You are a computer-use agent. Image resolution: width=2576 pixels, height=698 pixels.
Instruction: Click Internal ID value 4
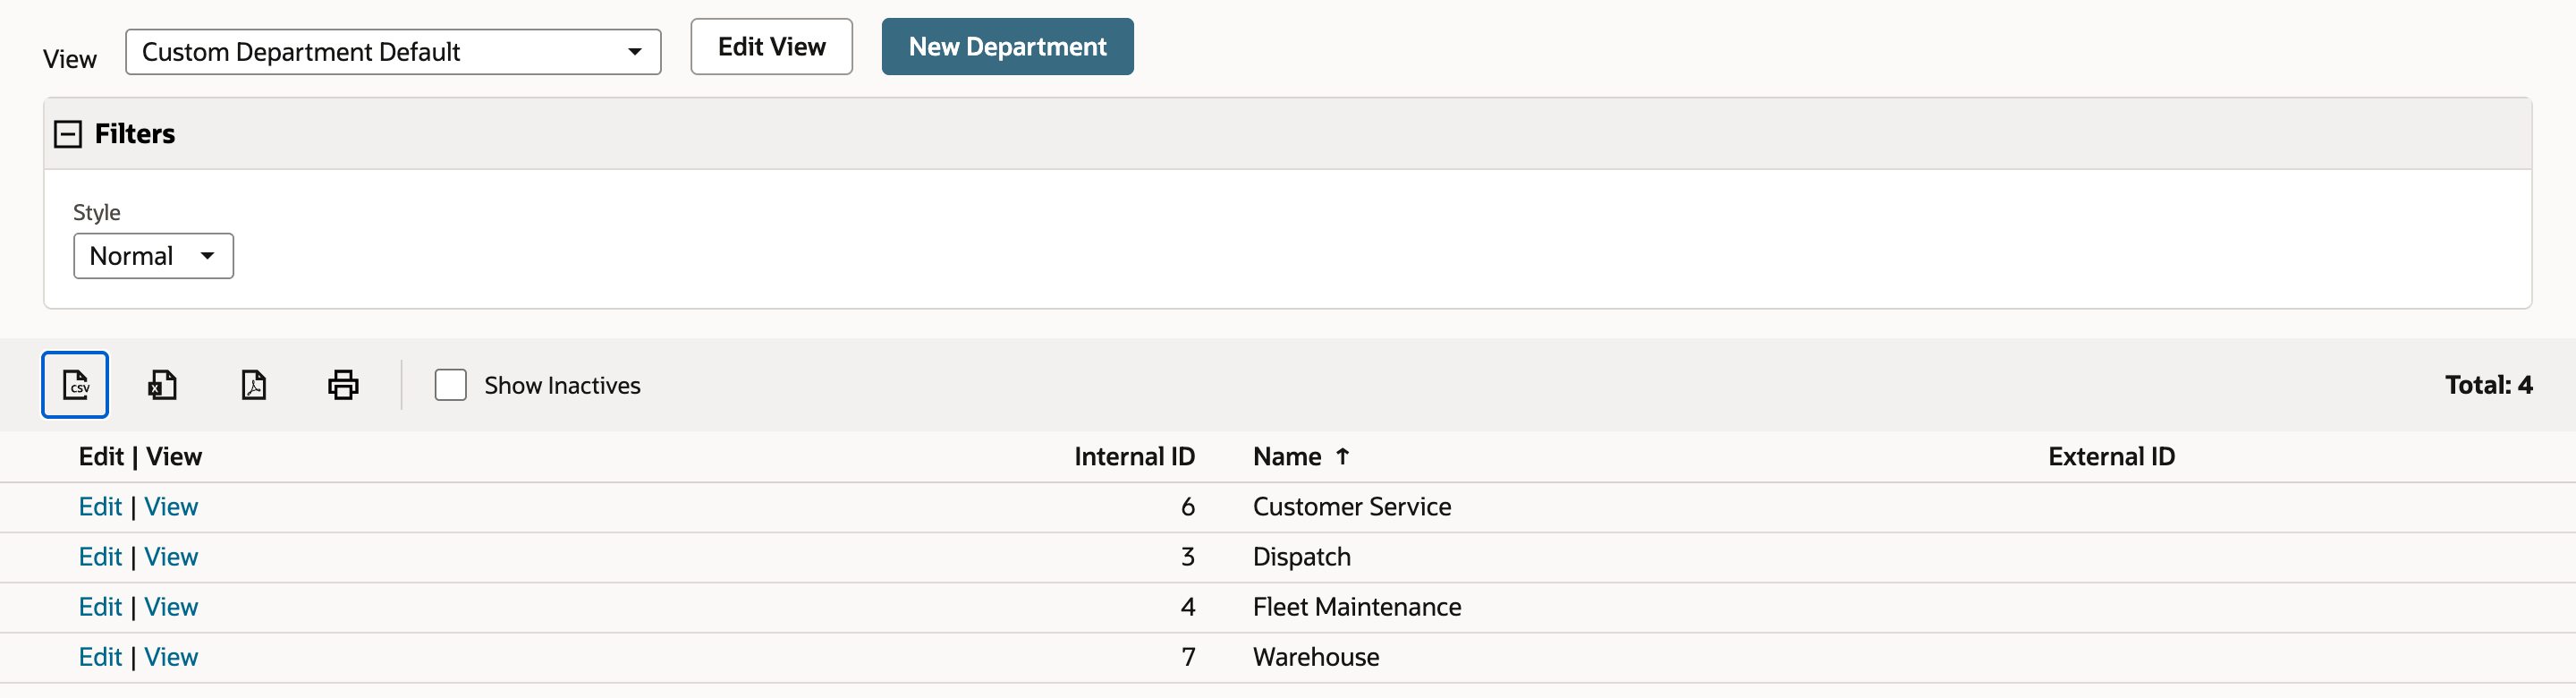[1187, 607]
